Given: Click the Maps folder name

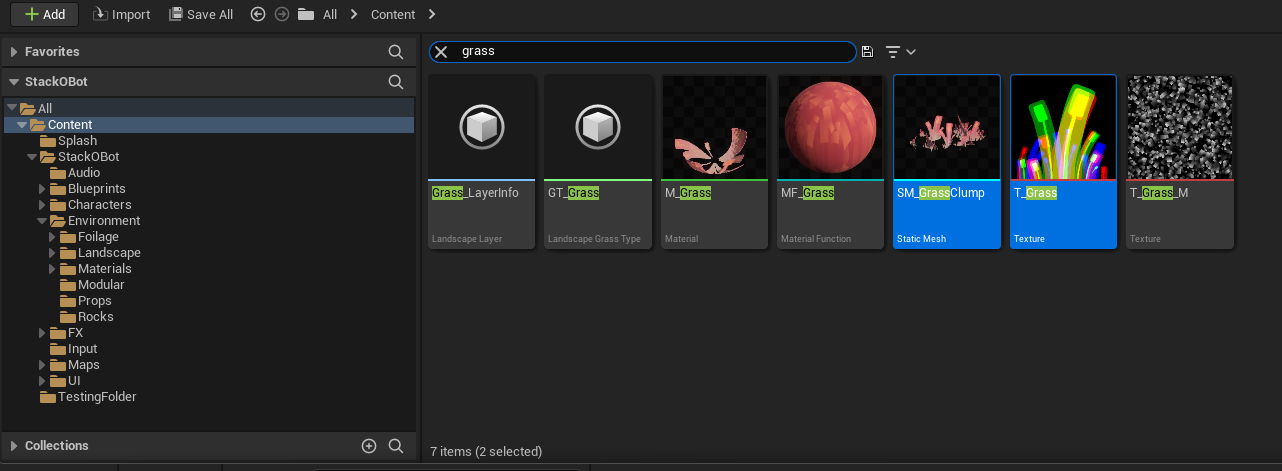Looking at the screenshot, I should (x=84, y=365).
